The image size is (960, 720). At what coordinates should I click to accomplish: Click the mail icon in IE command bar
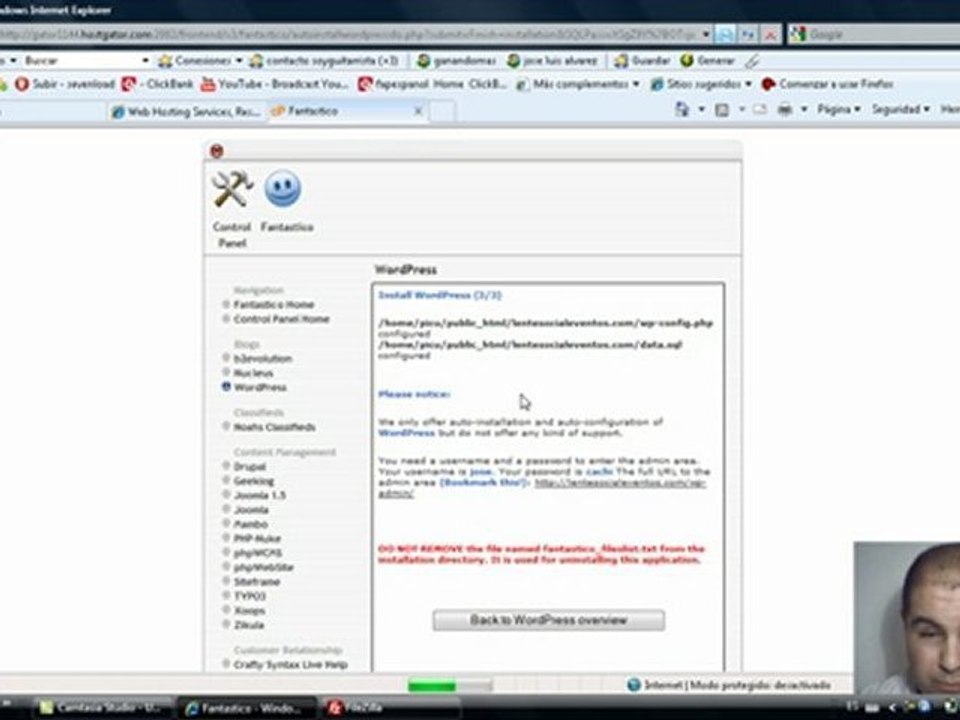pos(760,110)
